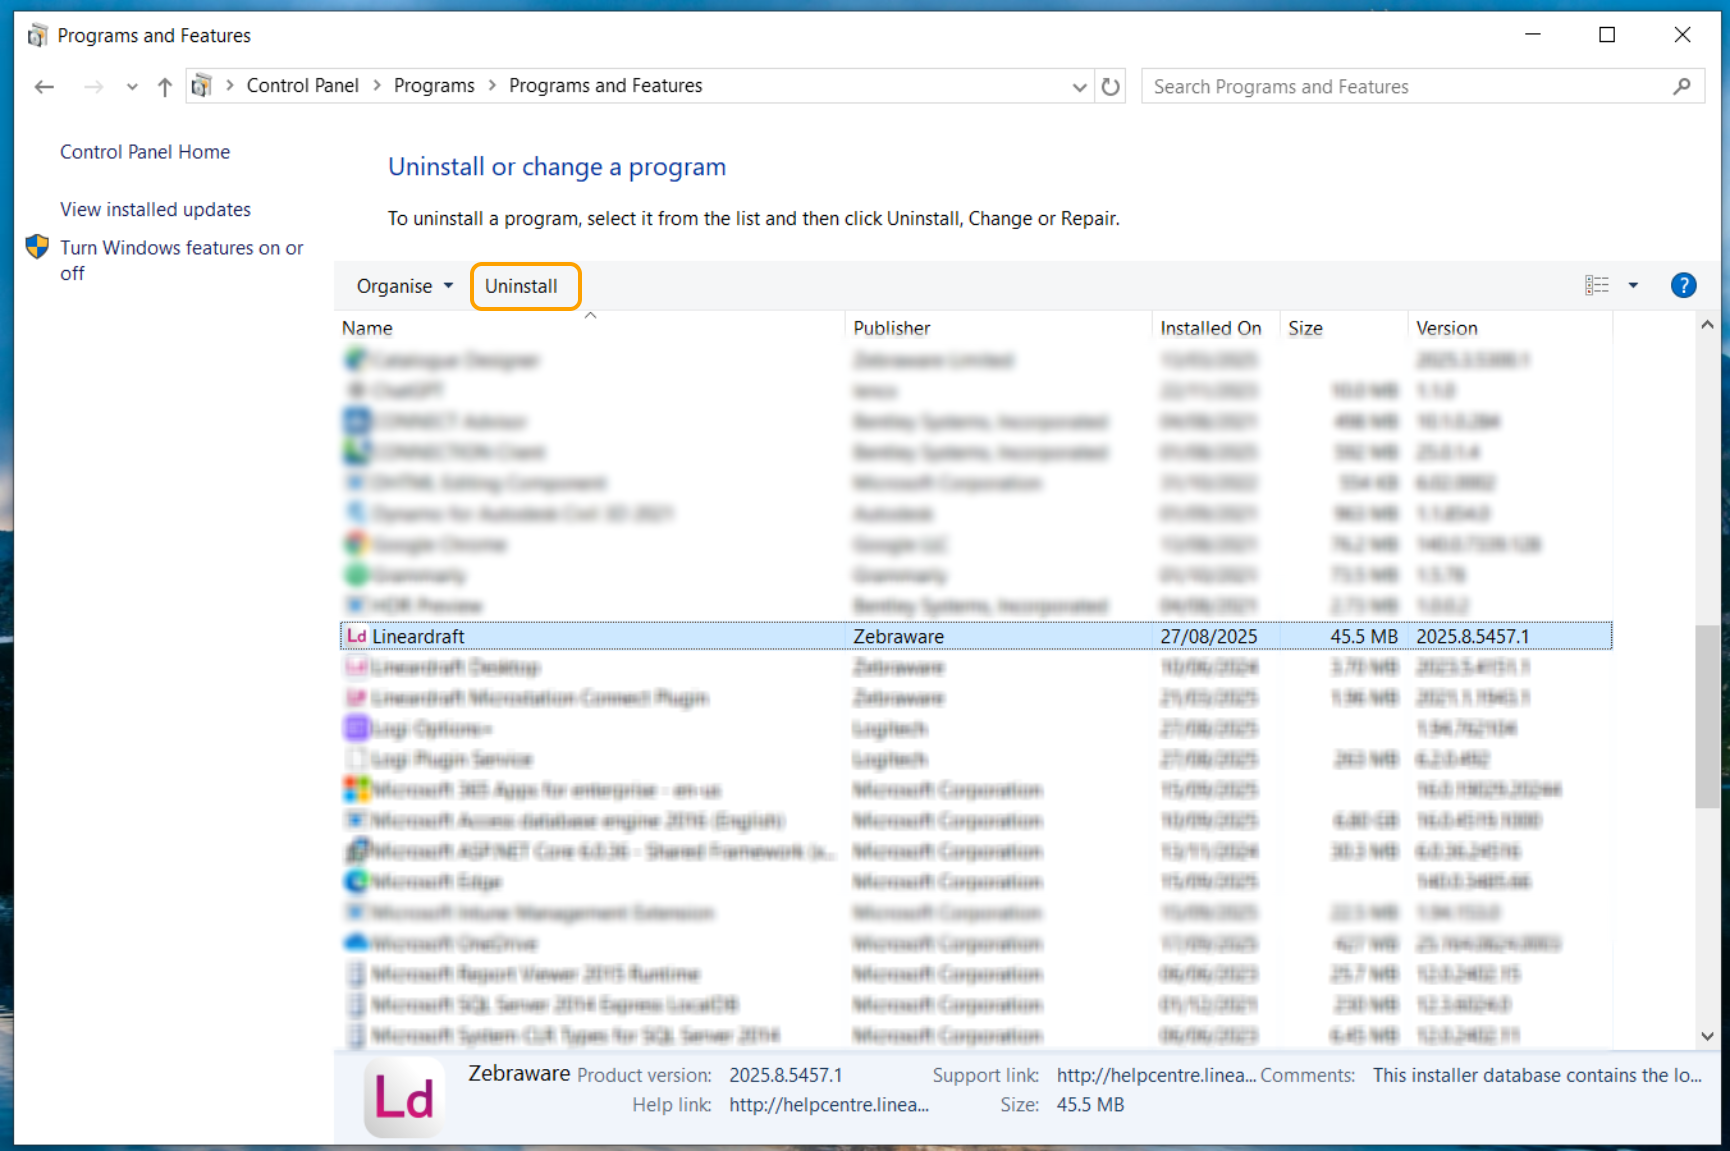Viewport: 1730px width, 1151px height.
Task: Click the Back navigation arrow
Action: tap(44, 87)
